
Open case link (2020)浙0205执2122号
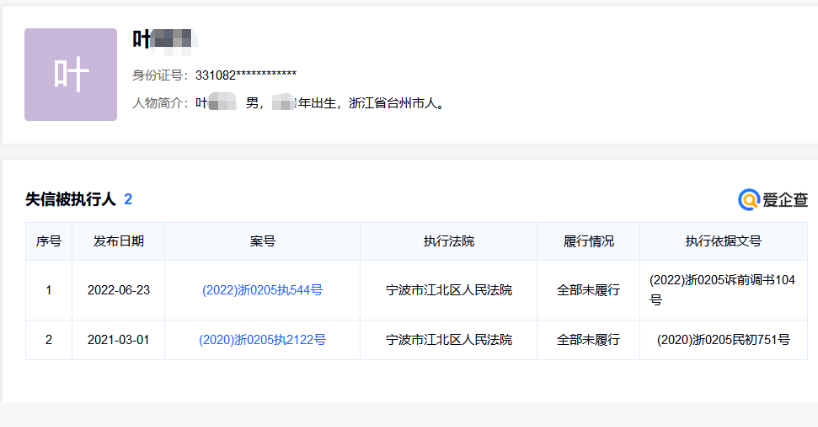[x=262, y=340]
